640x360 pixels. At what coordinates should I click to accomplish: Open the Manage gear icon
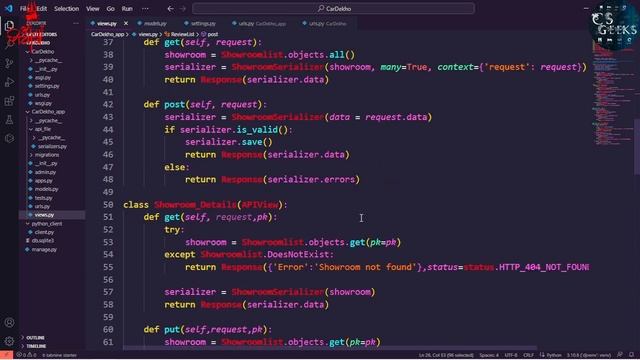coord(9,341)
